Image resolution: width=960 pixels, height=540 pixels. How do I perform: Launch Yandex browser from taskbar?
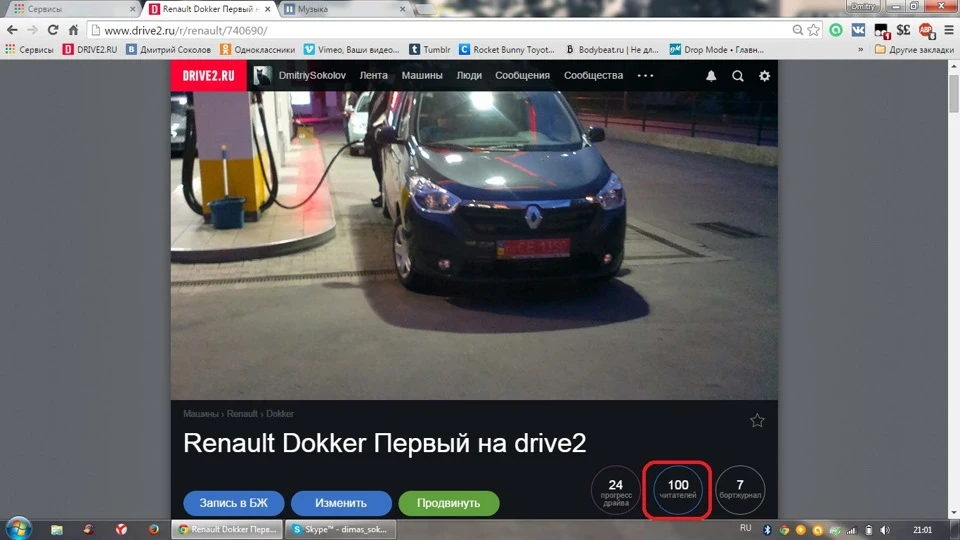(121, 530)
